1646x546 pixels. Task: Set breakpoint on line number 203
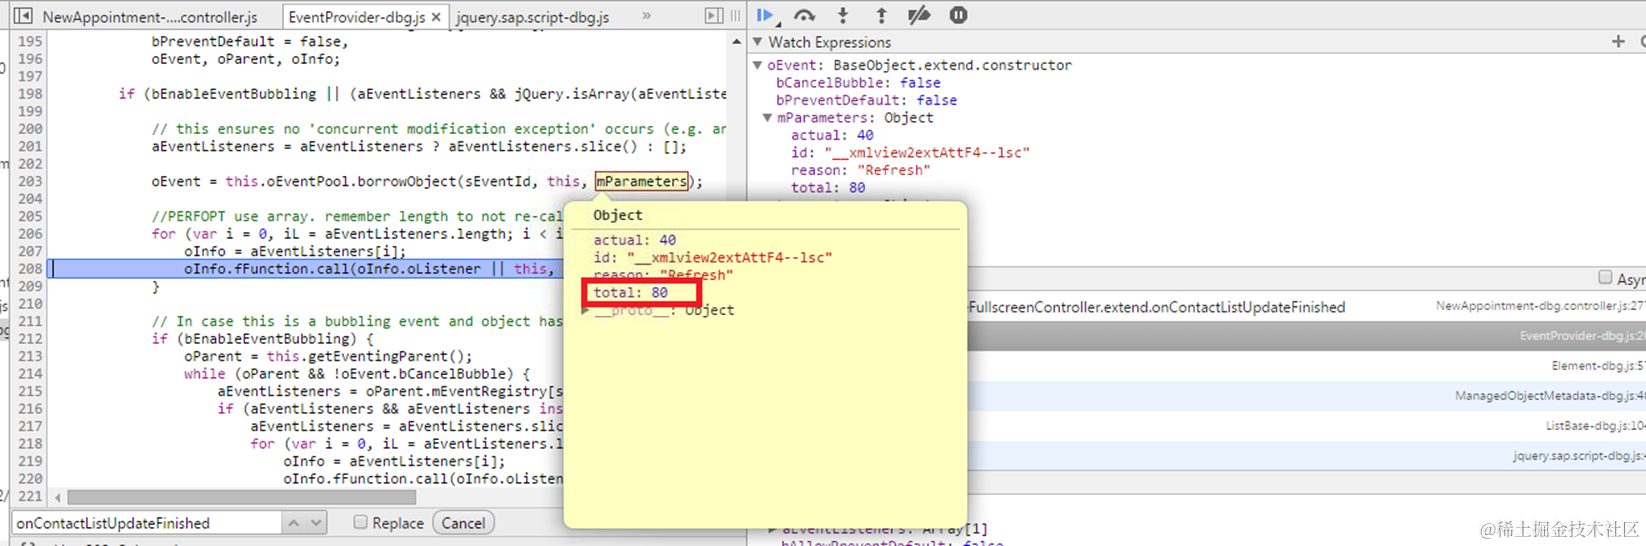click(30, 181)
